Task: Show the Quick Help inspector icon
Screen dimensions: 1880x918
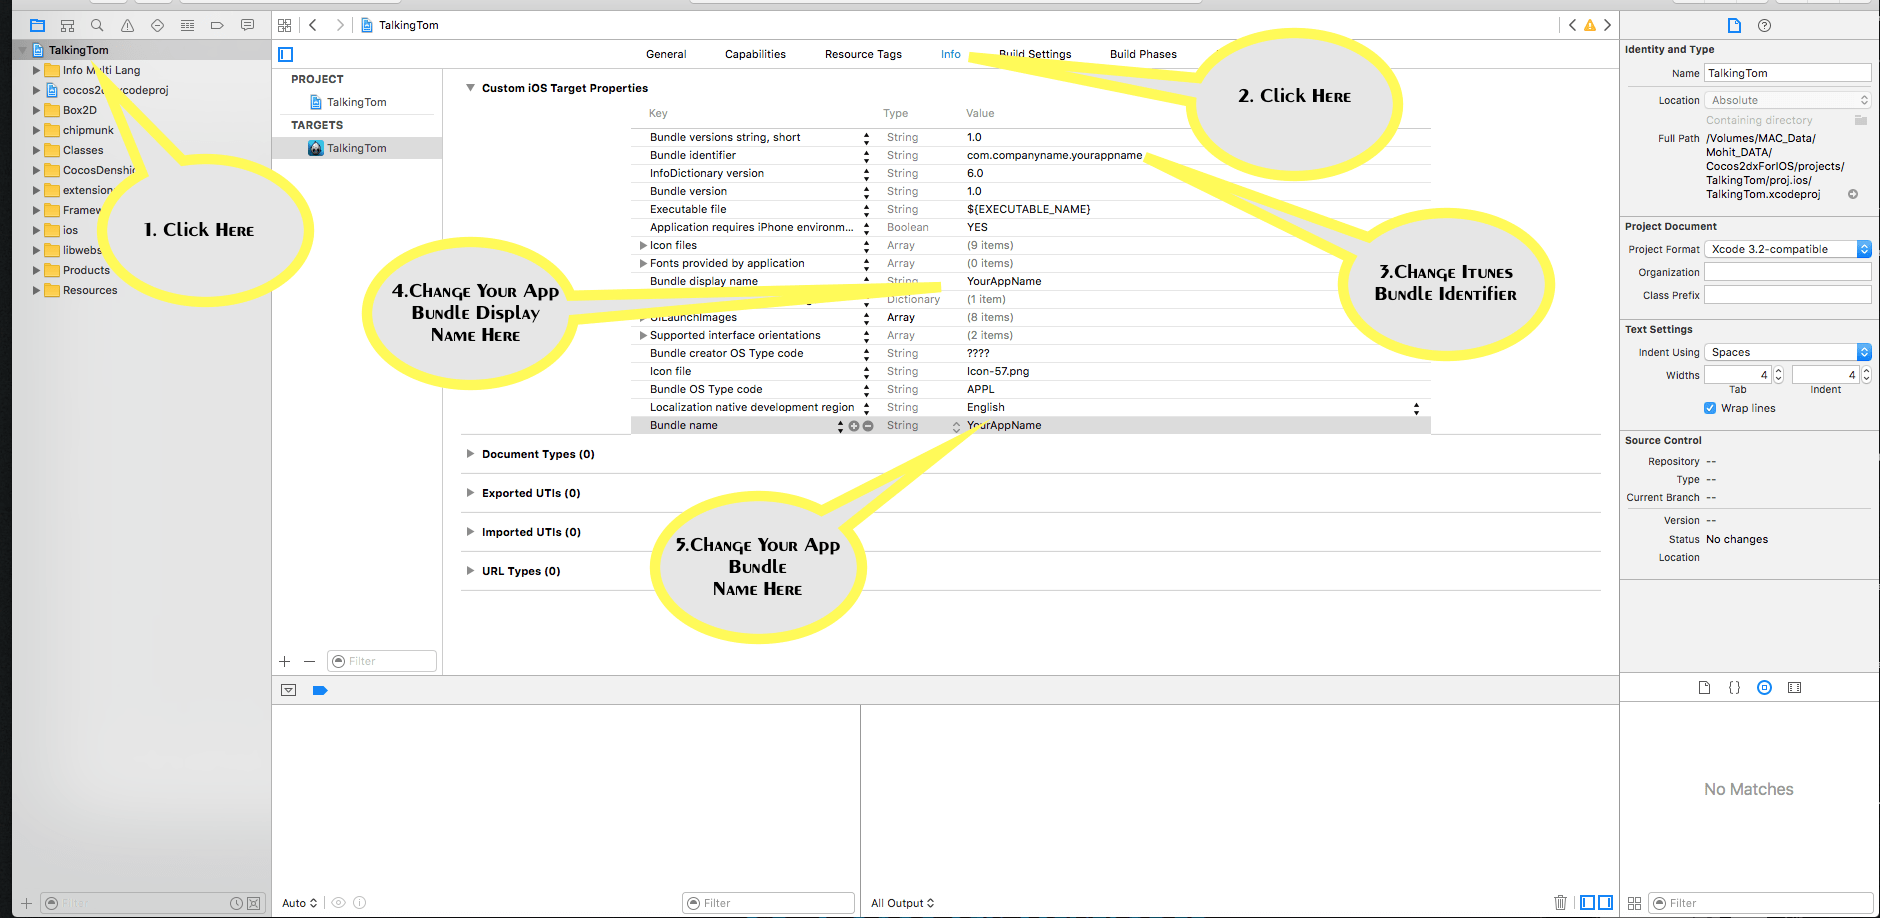Action: (x=1764, y=25)
